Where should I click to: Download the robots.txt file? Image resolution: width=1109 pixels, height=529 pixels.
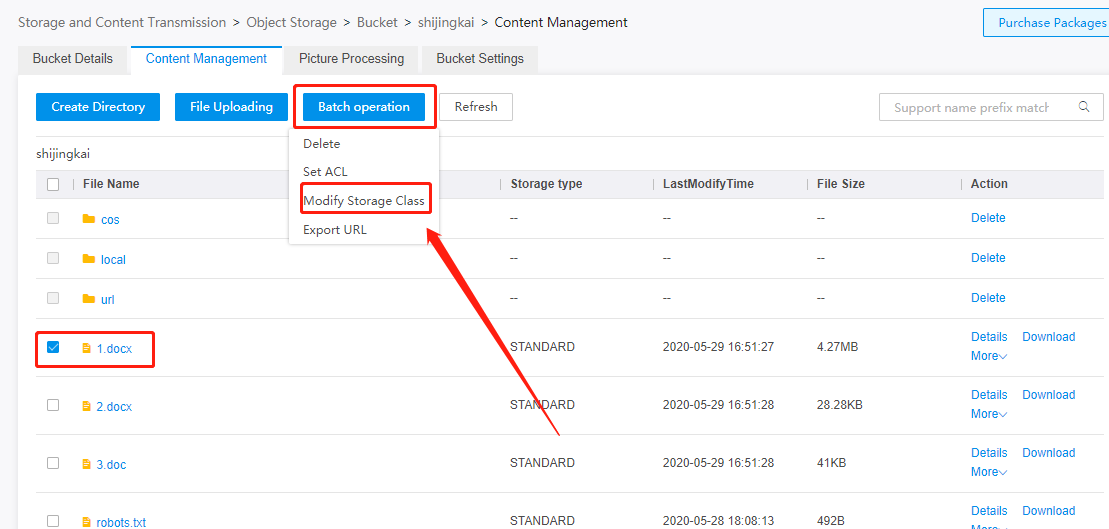(x=1048, y=511)
